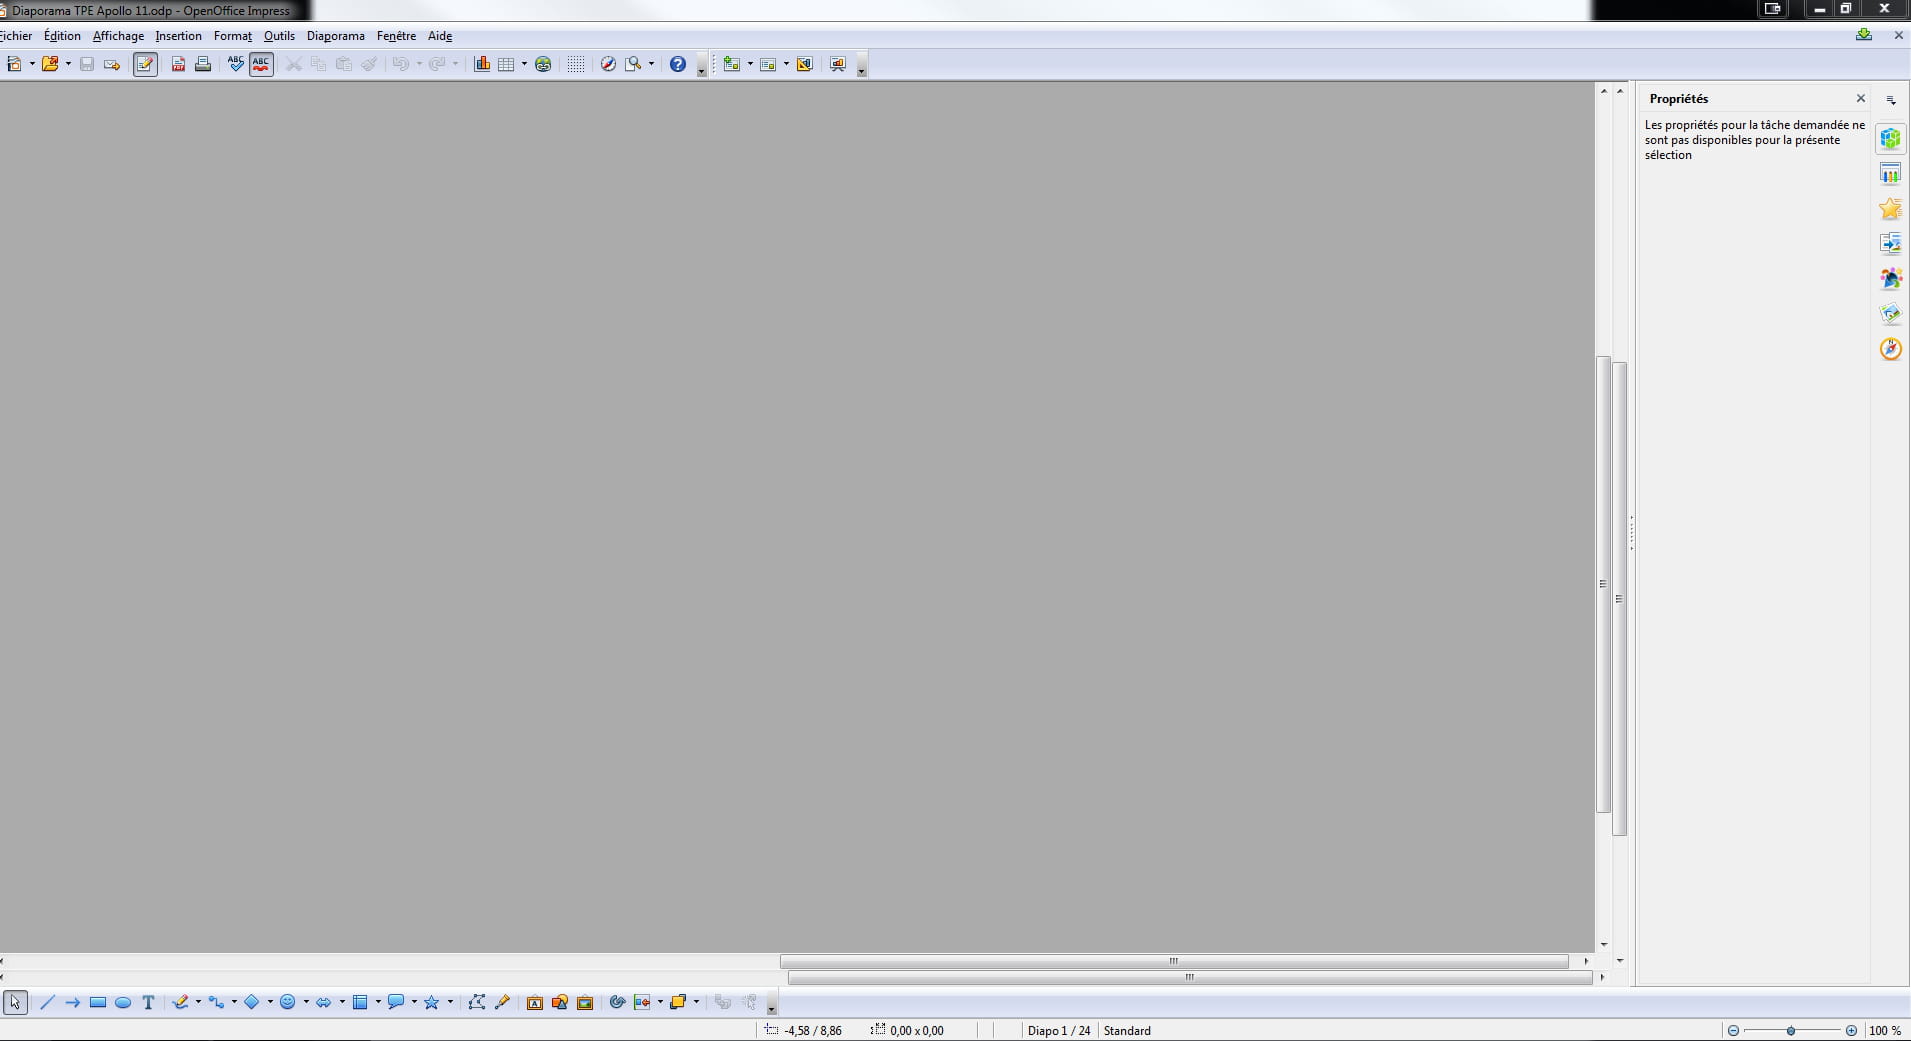Screen dimensions: 1911x1041
Task: Expand the Stars shapes dropdown arrow
Action: coord(450,1002)
